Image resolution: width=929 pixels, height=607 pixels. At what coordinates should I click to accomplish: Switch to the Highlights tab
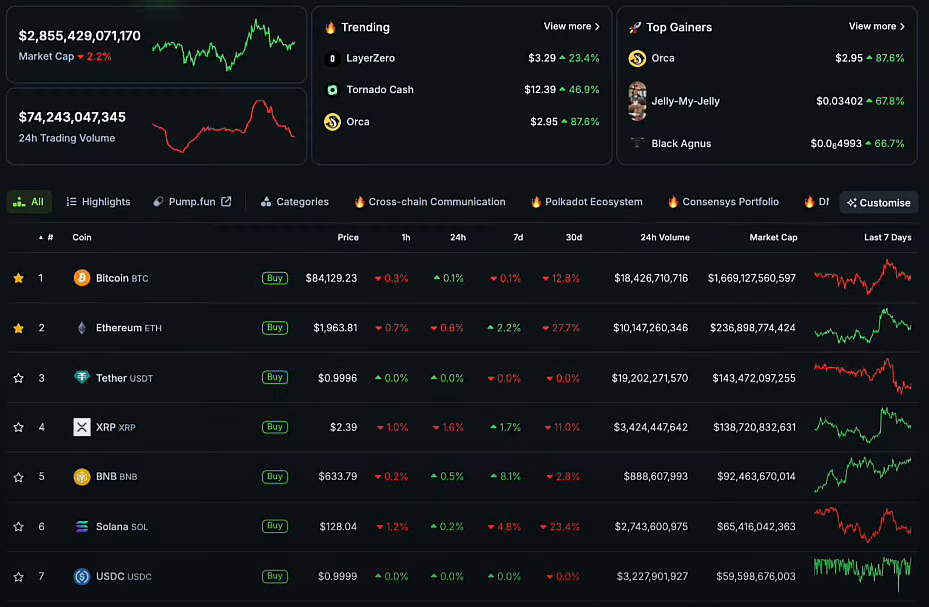click(98, 202)
